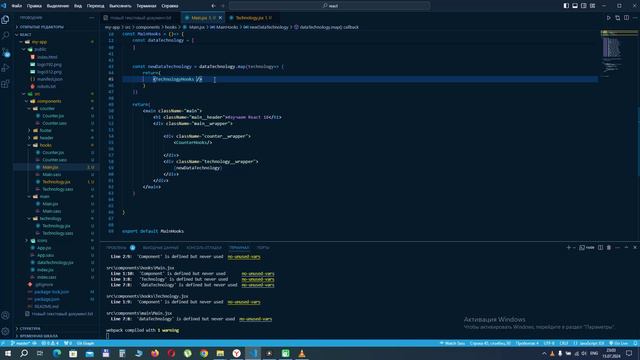Image resolution: width=640 pixels, height=360 pixels.
Task: Click the Run code play icon
Action: pyautogui.click(x=609, y=18)
